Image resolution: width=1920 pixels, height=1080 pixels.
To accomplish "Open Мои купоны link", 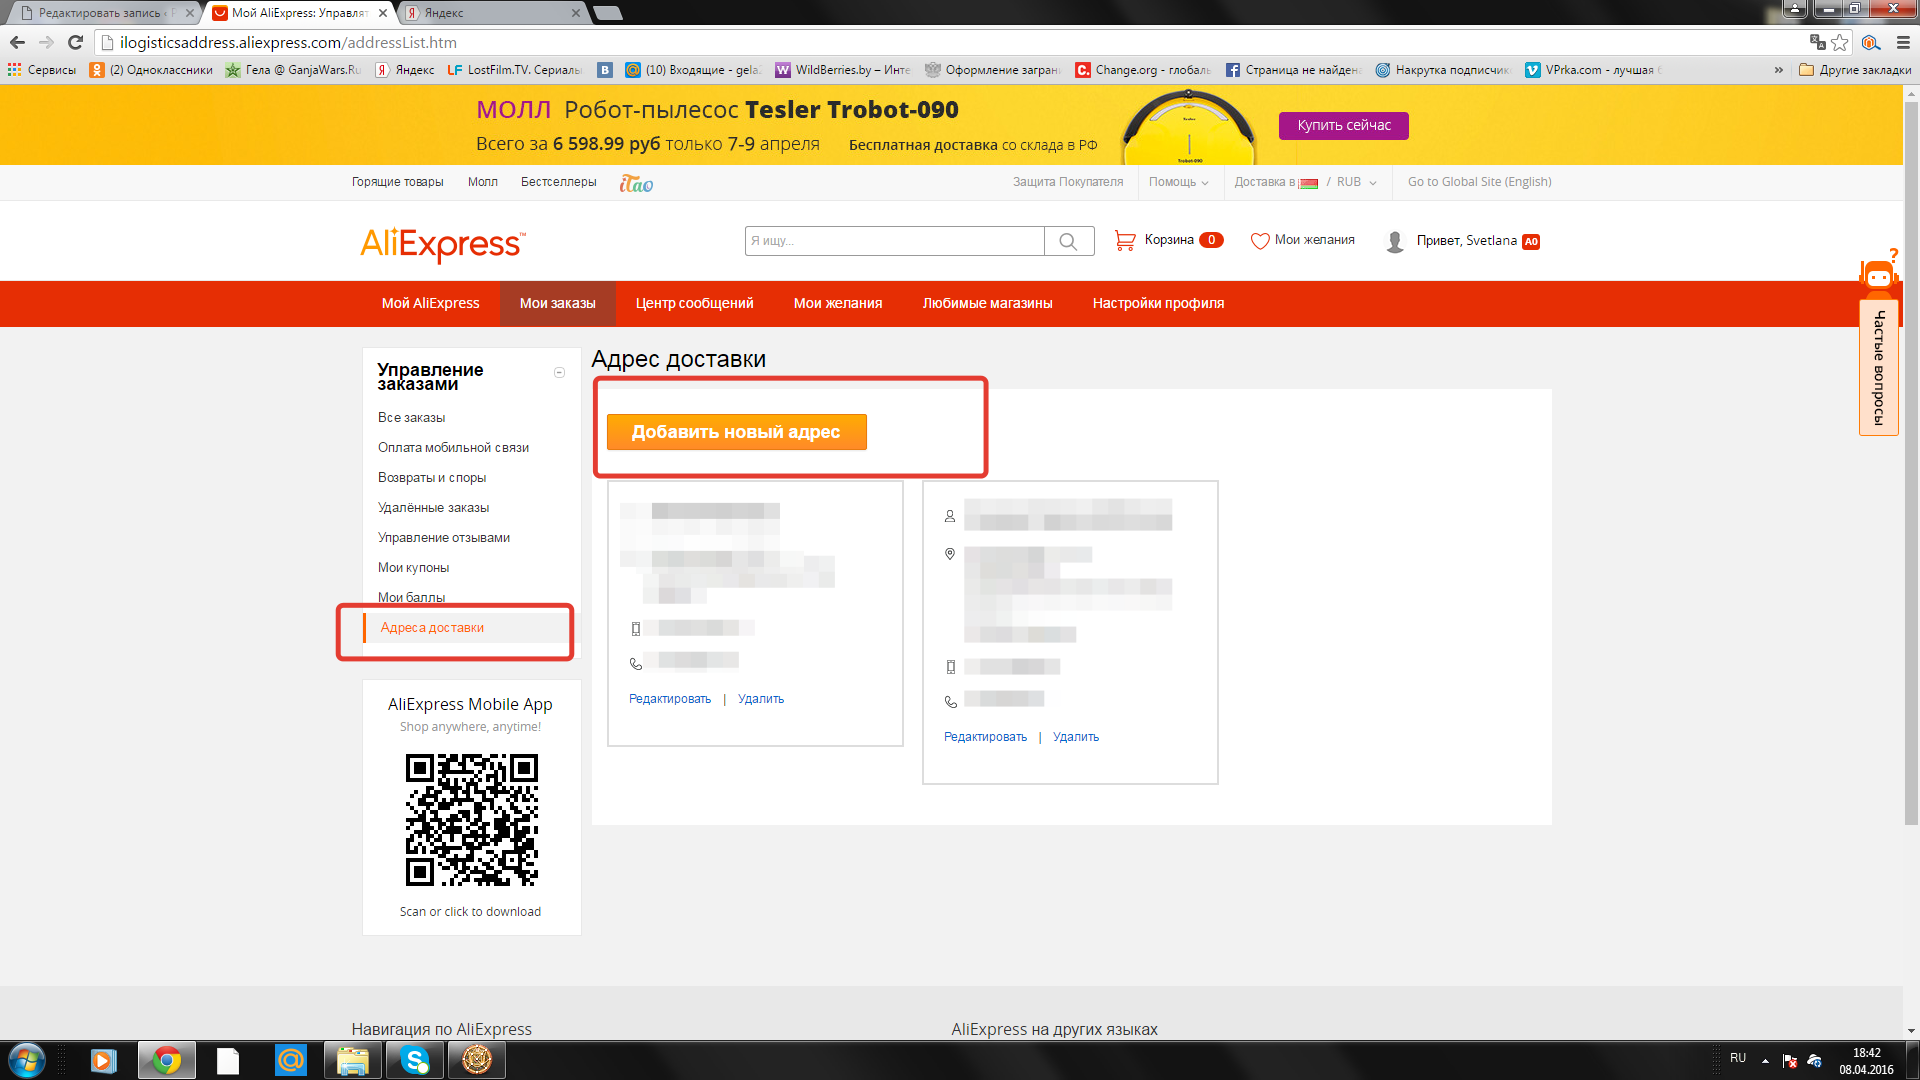I will click(413, 568).
